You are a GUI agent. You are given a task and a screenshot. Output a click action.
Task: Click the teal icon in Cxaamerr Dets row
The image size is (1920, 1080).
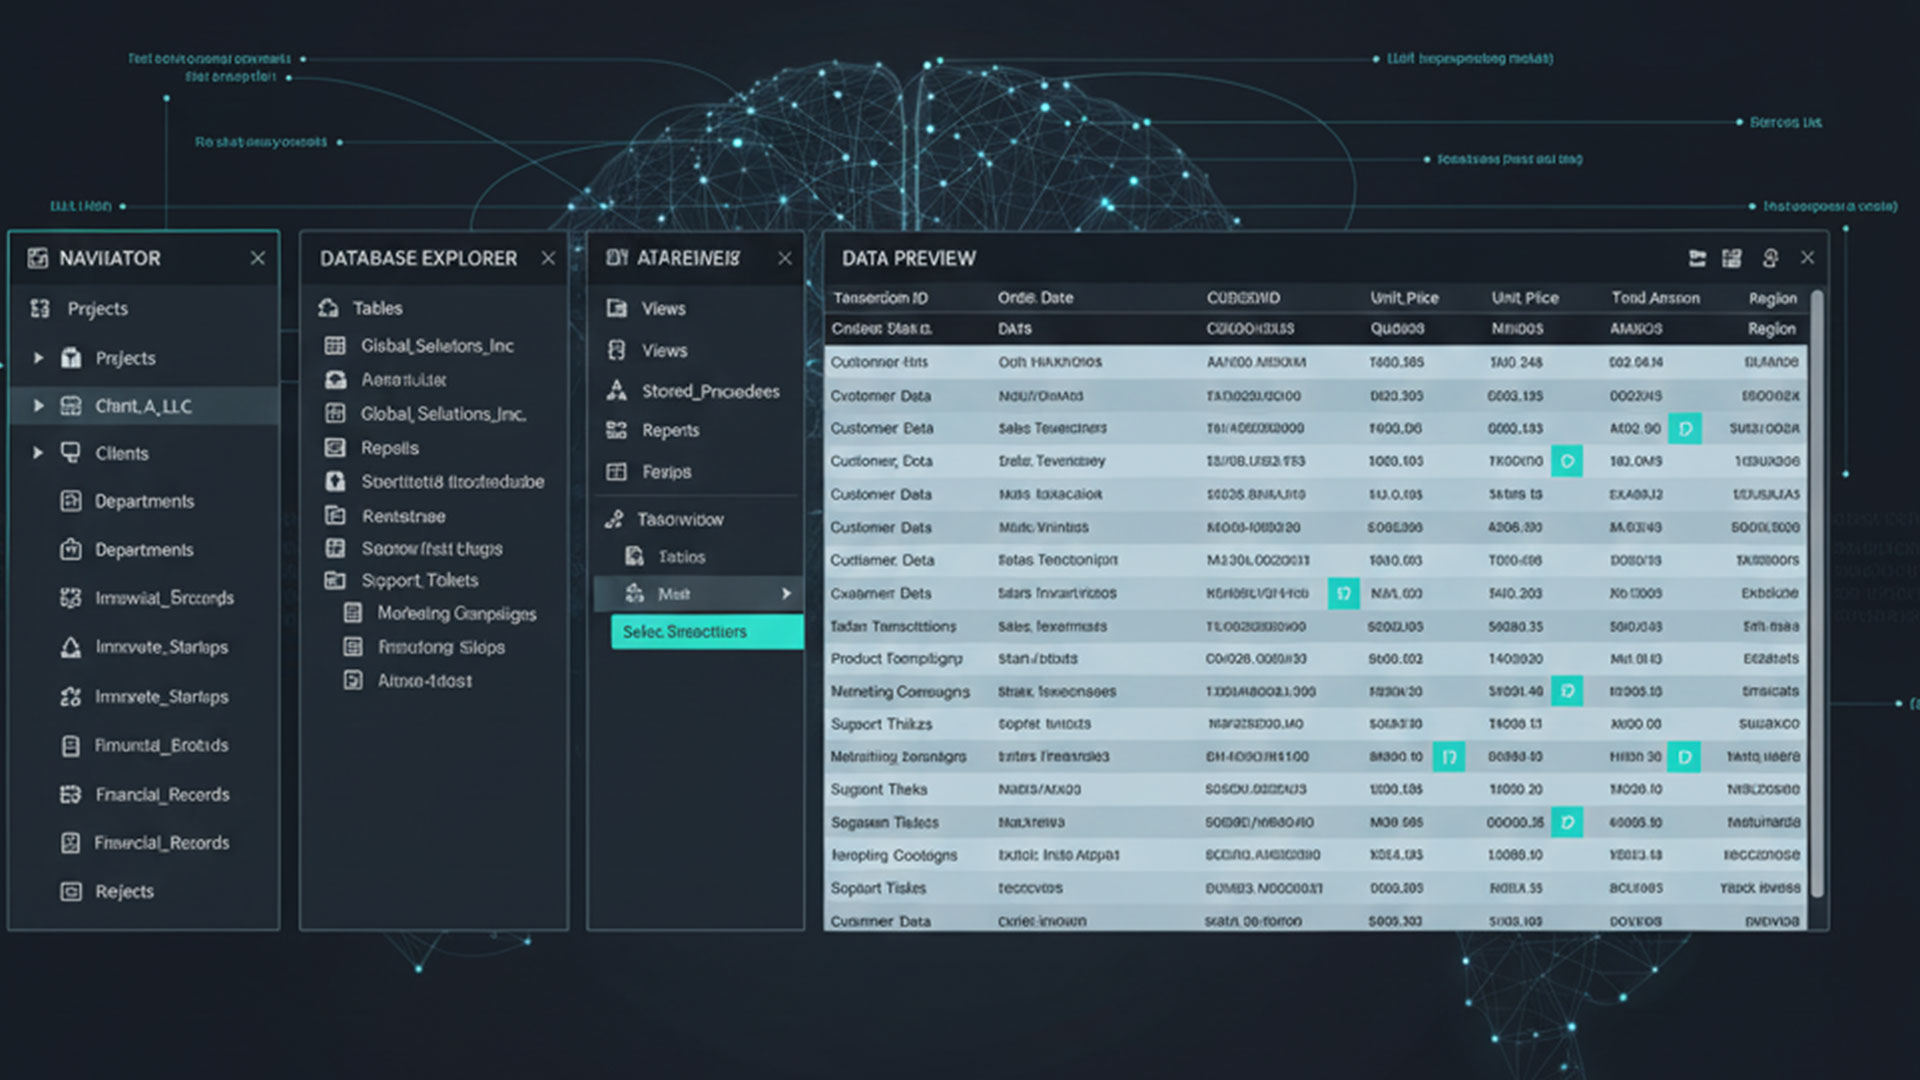tap(1343, 593)
